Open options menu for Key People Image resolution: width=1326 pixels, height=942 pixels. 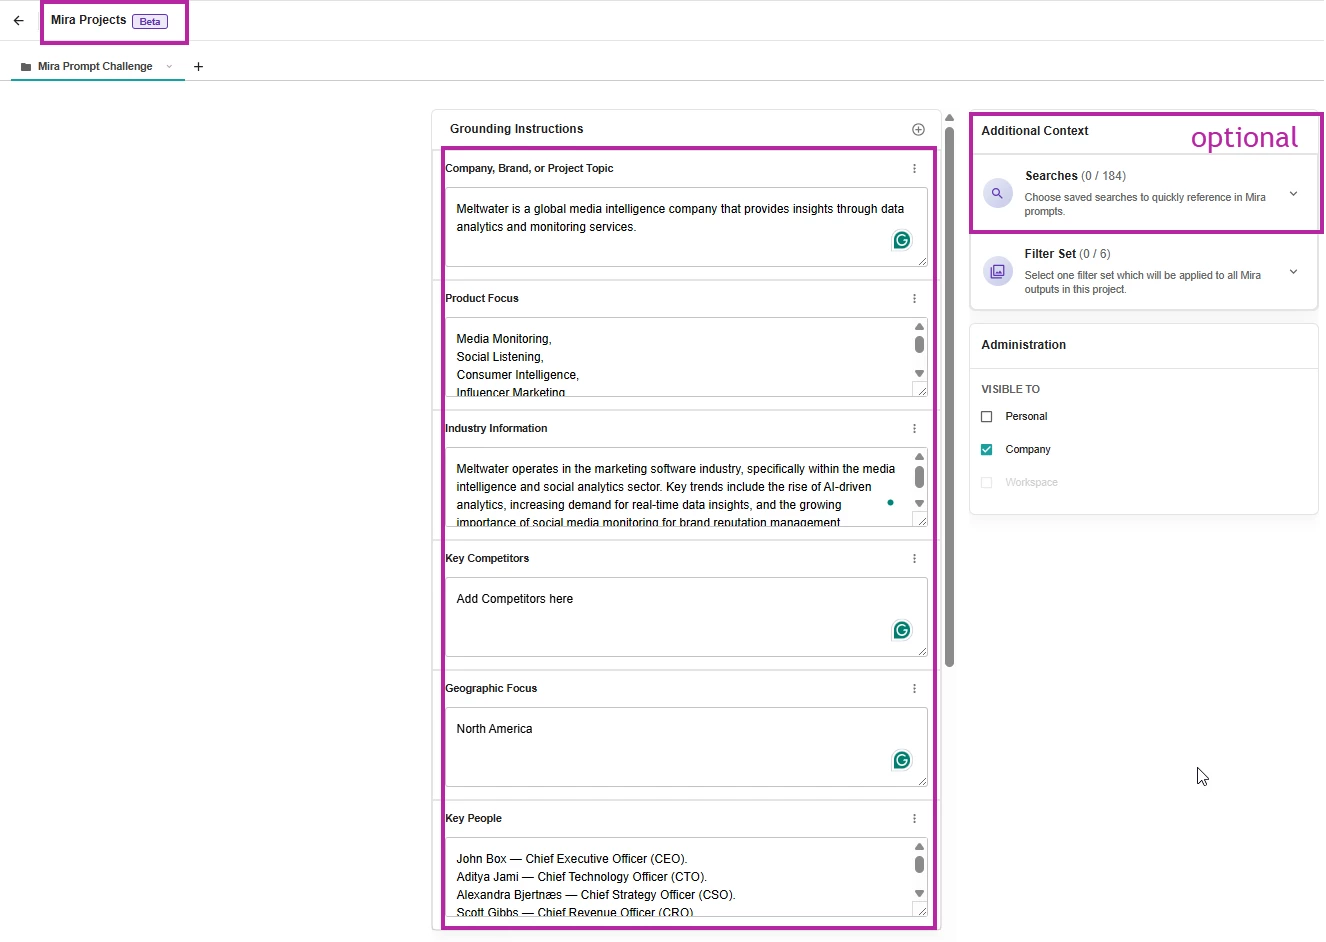pyautogui.click(x=914, y=819)
